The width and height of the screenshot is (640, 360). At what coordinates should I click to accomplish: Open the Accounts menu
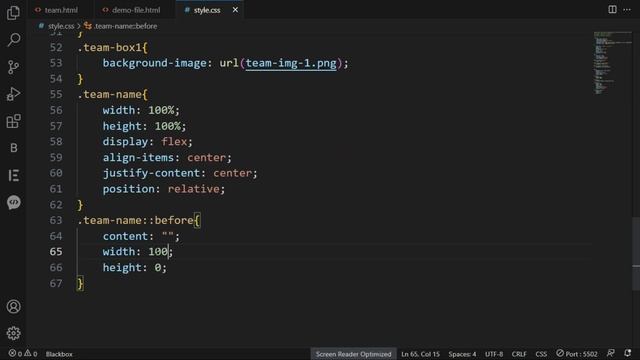(x=13, y=307)
